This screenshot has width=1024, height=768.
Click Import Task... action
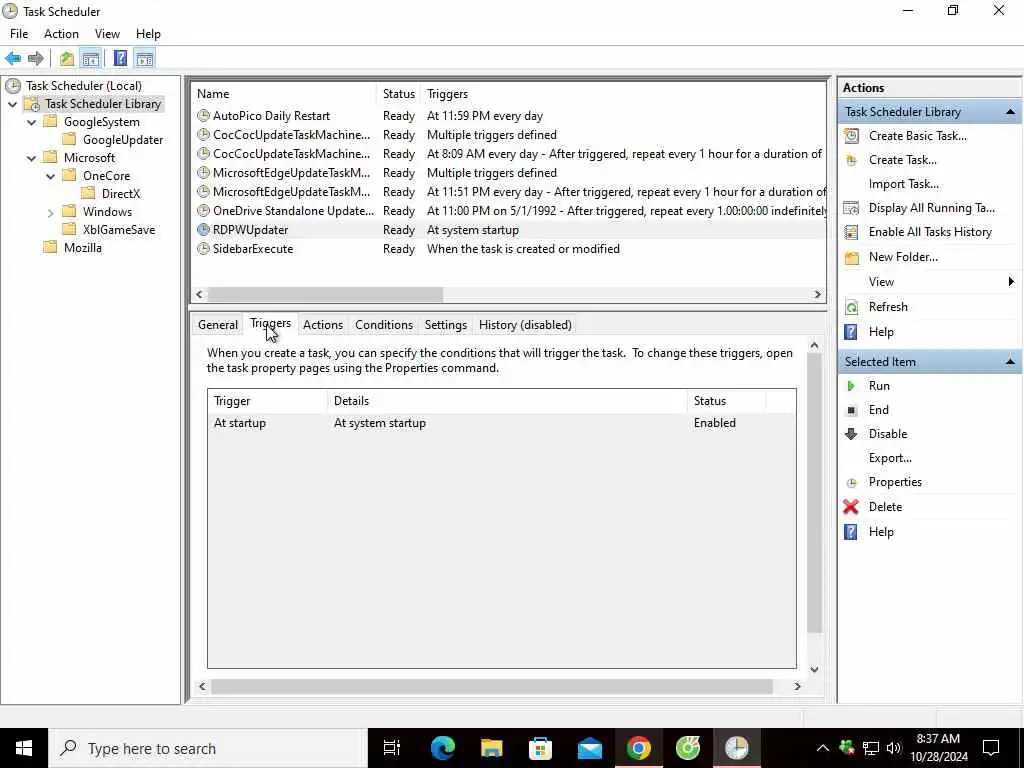click(x=904, y=184)
